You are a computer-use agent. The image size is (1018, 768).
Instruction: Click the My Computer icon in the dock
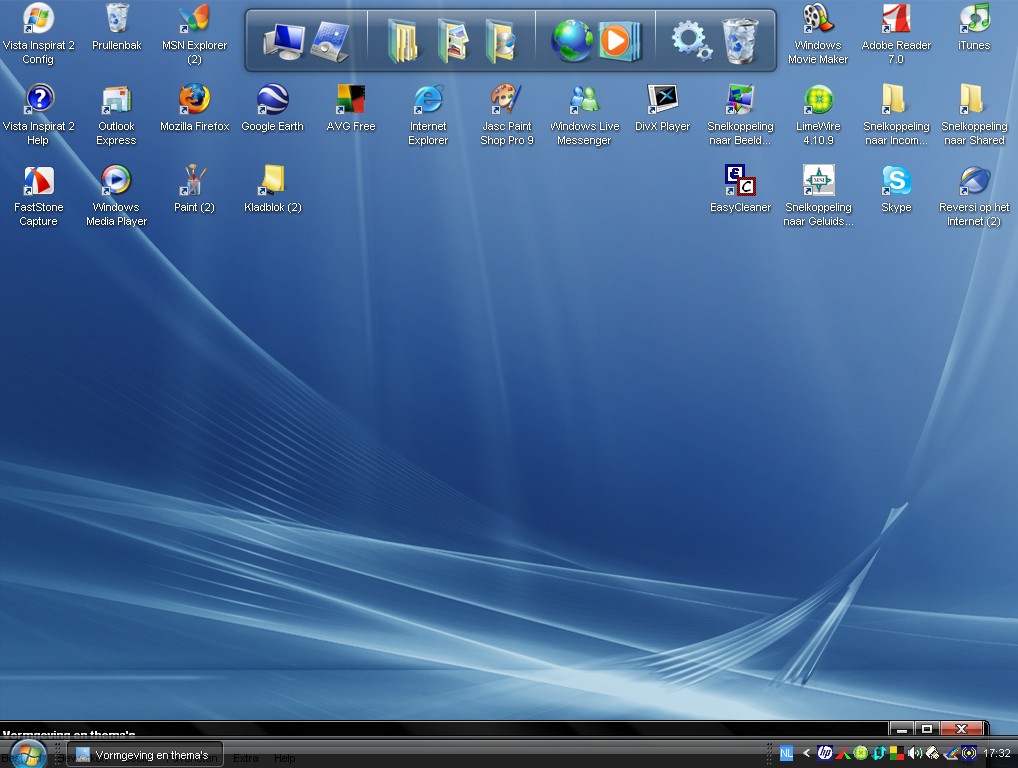(x=283, y=41)
